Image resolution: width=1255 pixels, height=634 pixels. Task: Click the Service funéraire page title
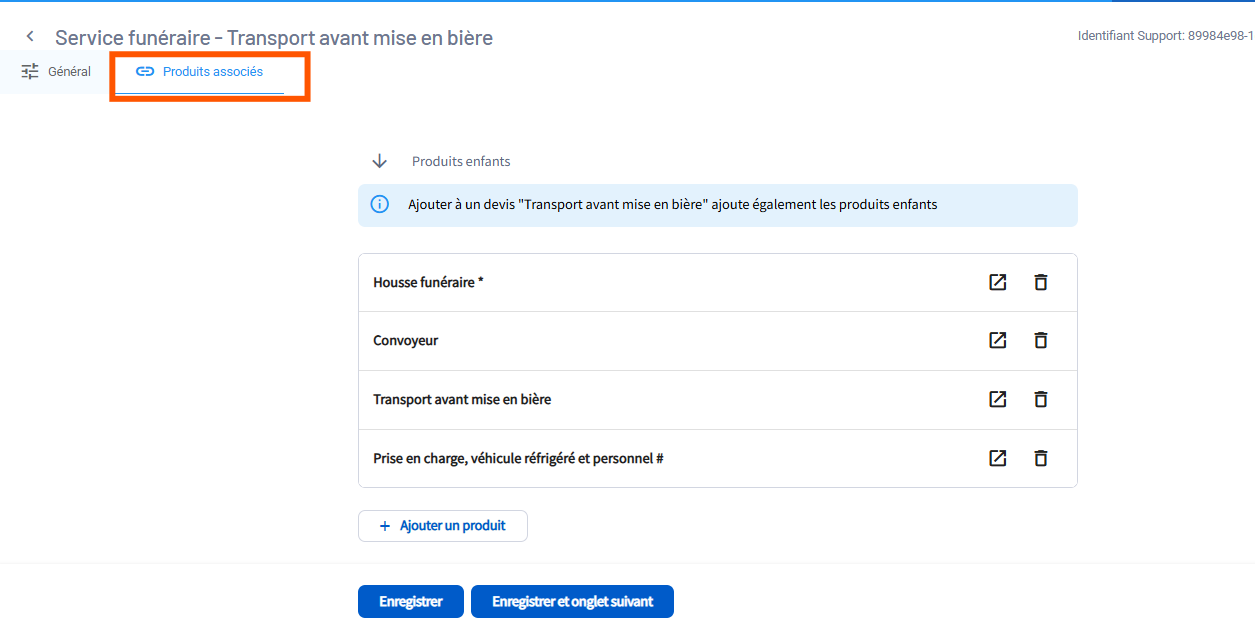click(274, 37)
